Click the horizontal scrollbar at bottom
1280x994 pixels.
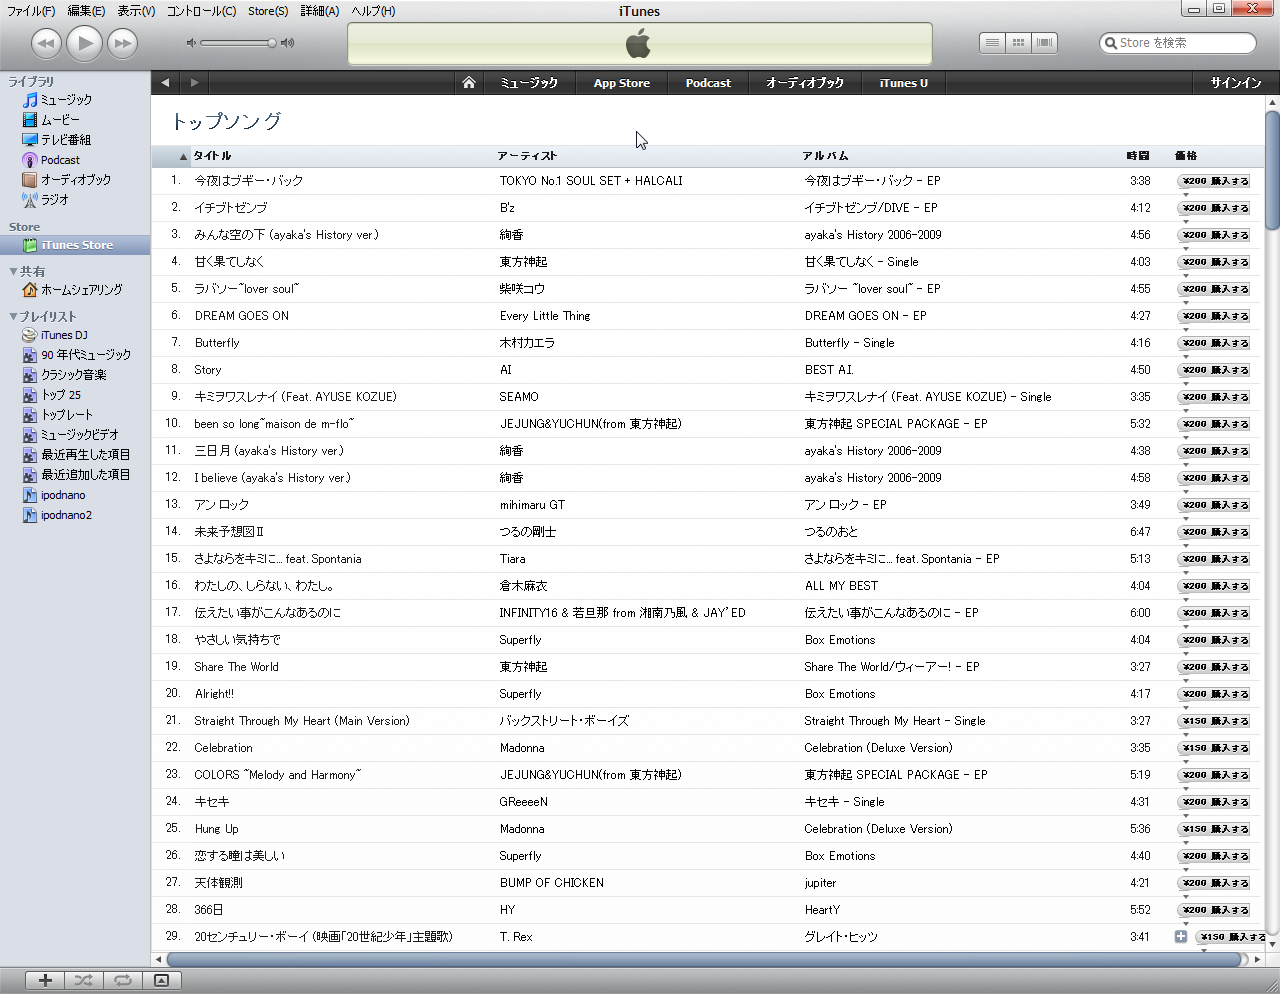click(x=704, y=959)
